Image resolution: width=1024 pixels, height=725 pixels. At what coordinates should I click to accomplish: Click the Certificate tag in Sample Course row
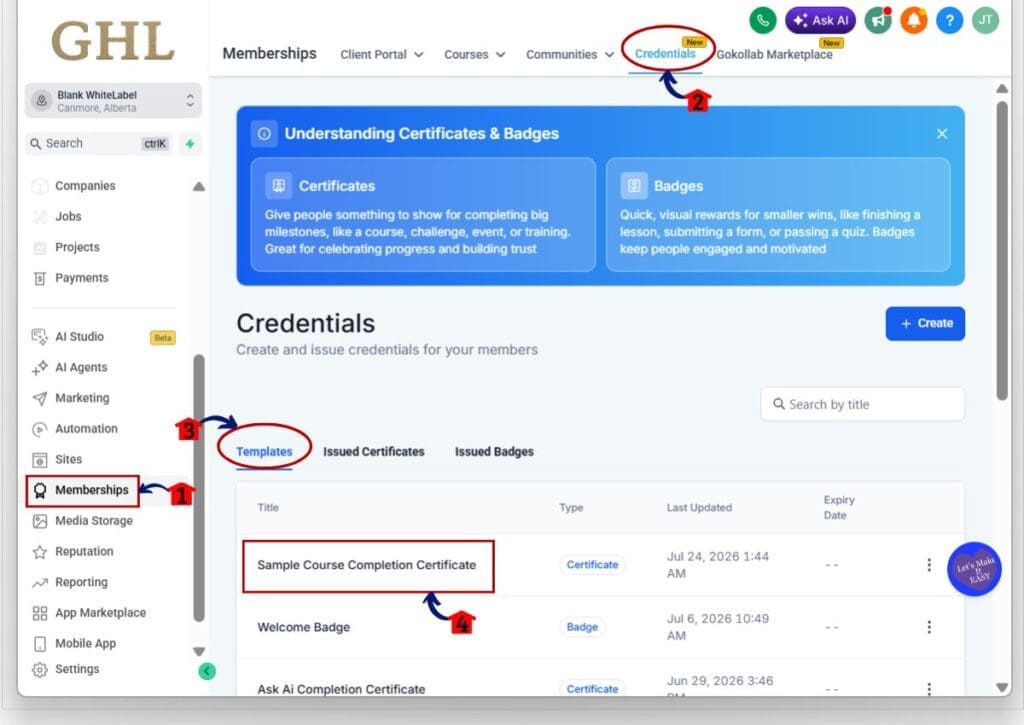(x=592, y=565)
